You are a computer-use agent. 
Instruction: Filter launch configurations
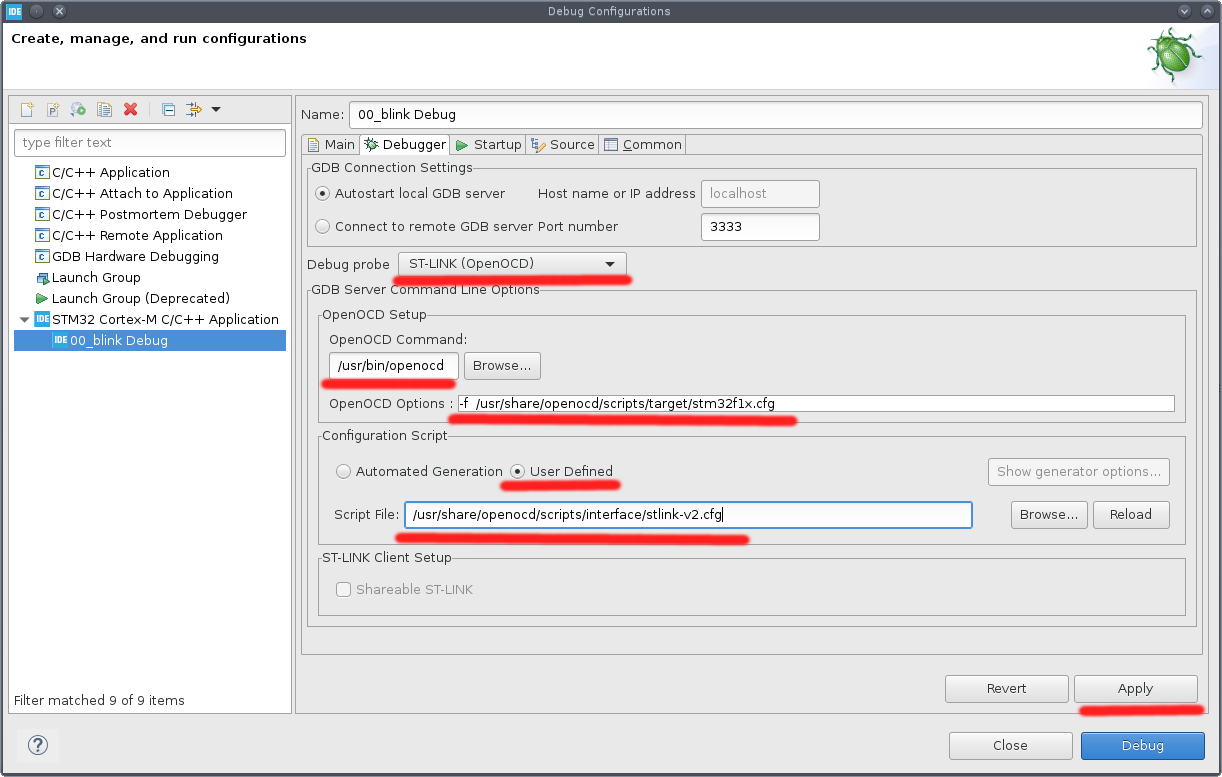tap(150, 143)
